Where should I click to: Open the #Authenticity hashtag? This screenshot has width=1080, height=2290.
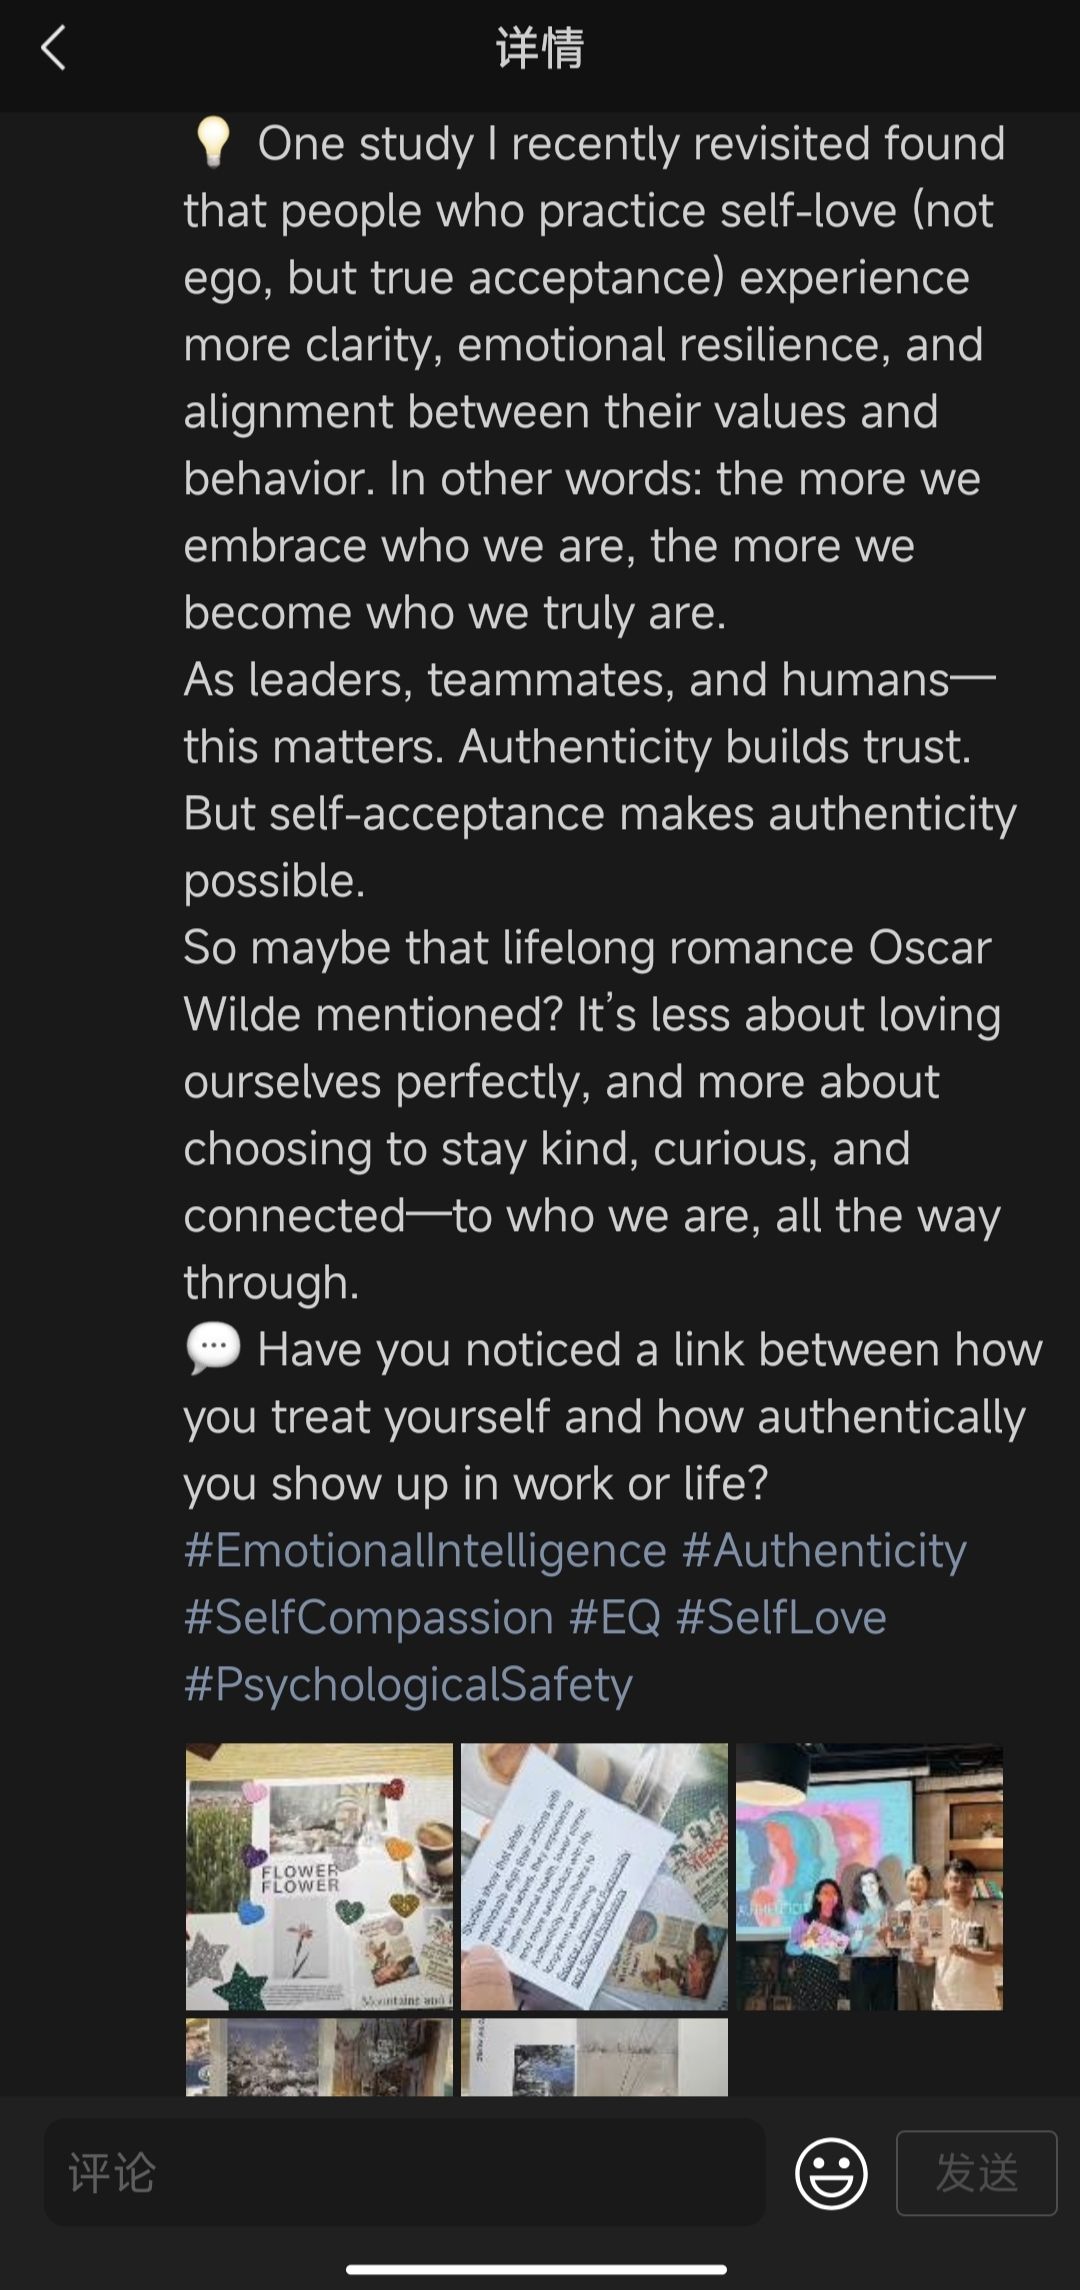coord(824,1551)
